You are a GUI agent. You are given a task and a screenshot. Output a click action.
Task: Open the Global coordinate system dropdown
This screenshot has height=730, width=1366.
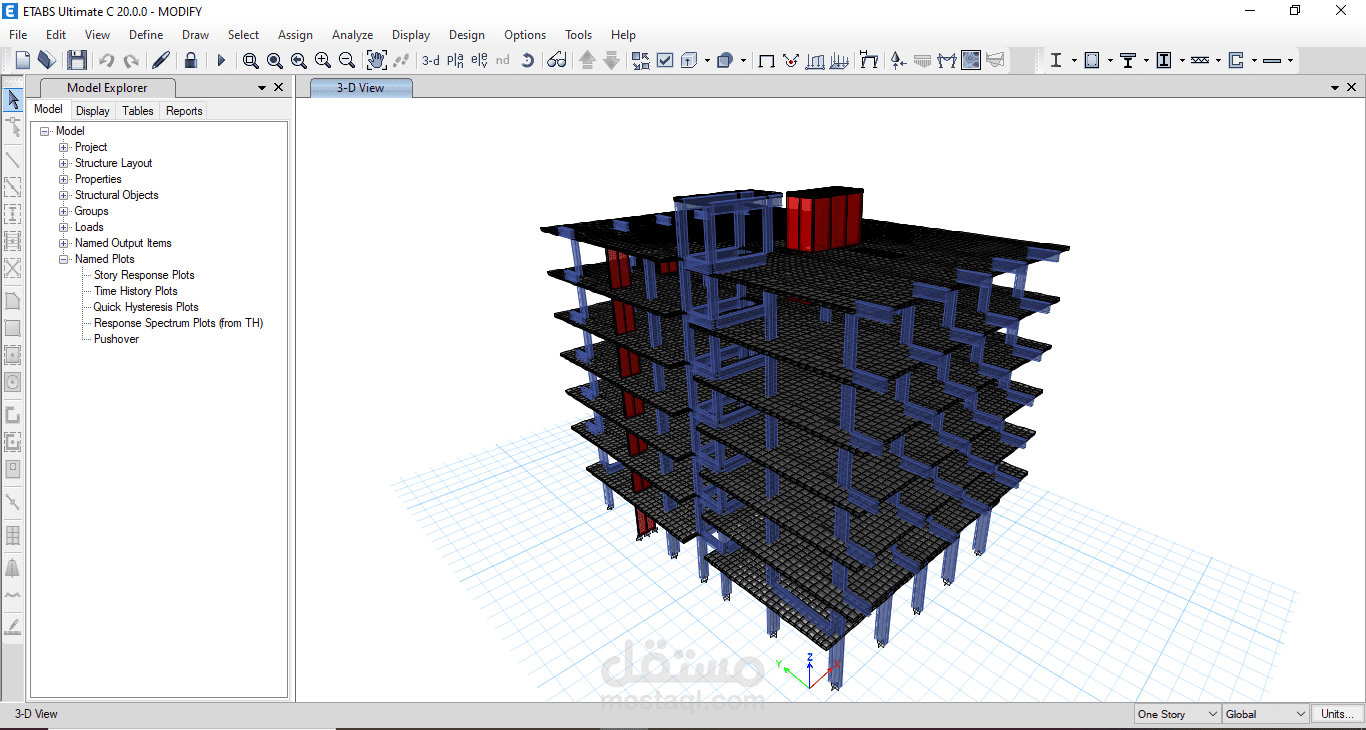point(1266,714)
